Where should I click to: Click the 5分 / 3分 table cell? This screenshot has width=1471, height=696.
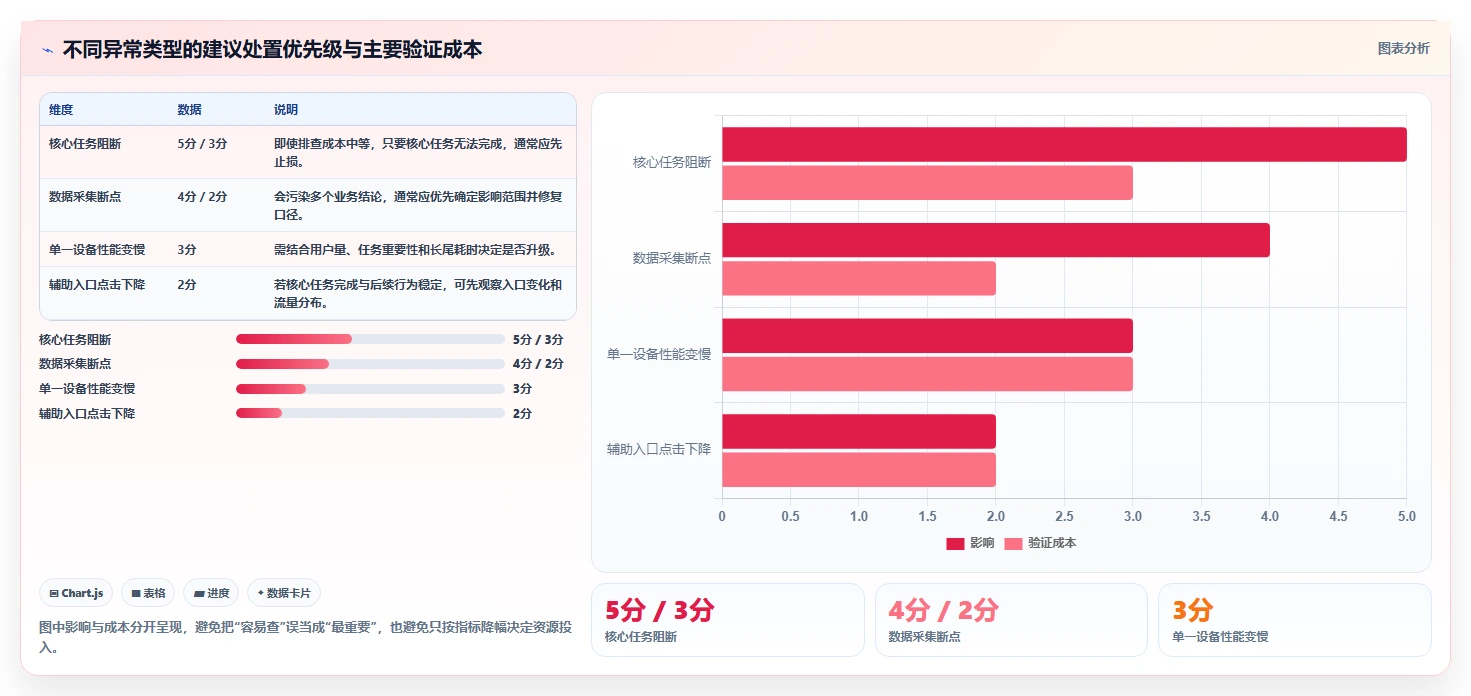pos(202,144)
